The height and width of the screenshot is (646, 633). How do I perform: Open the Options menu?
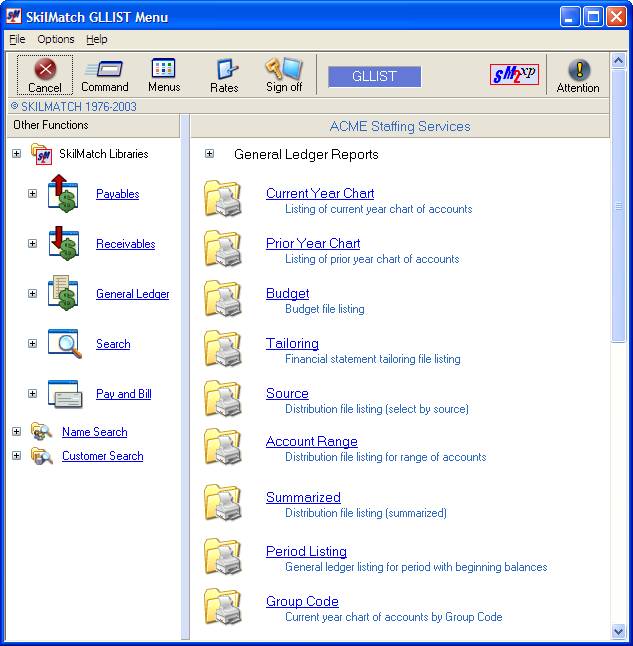(x=56, y=39)
